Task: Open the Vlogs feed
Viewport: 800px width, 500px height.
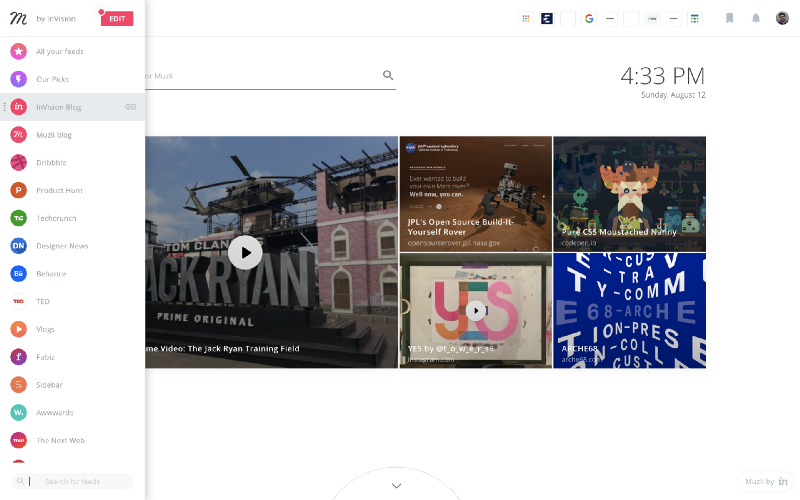Action: point(72,329)
